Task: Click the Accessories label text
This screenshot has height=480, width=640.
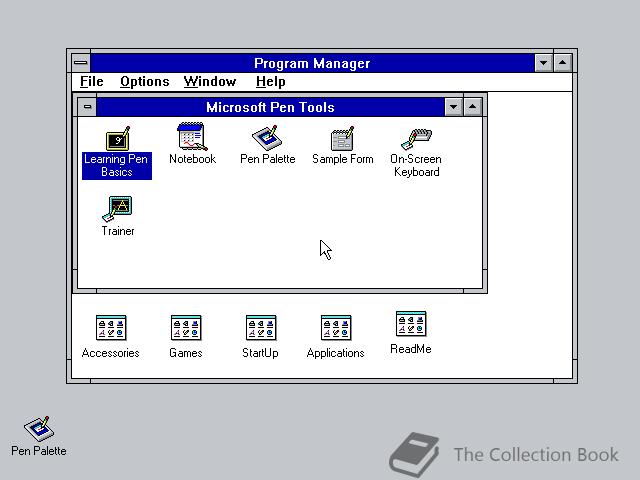Action: [111, 353]
